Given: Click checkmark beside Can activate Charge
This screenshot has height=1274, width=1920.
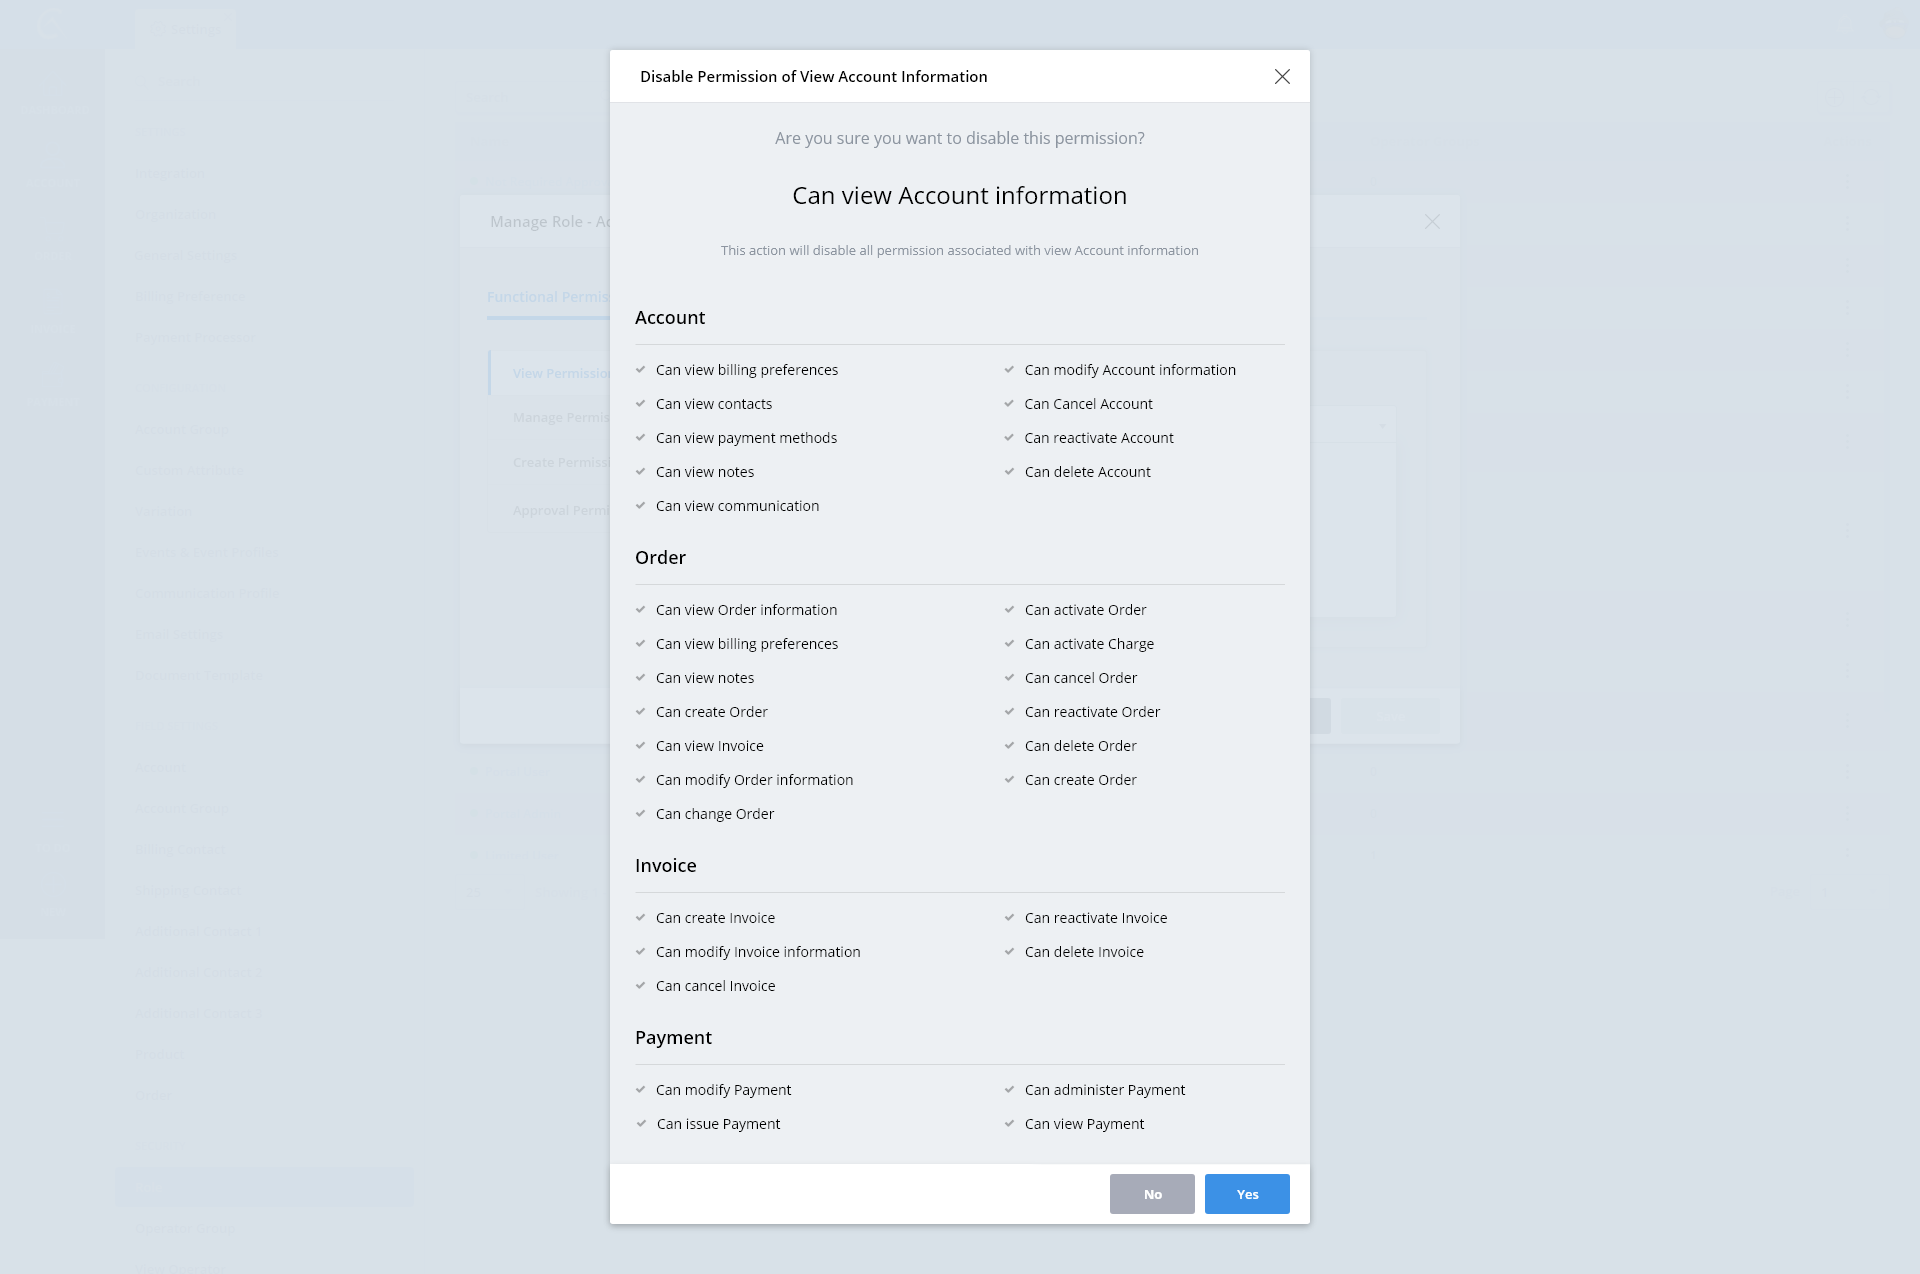Looking at the screenshot, I should click(x=1009, y=644).
